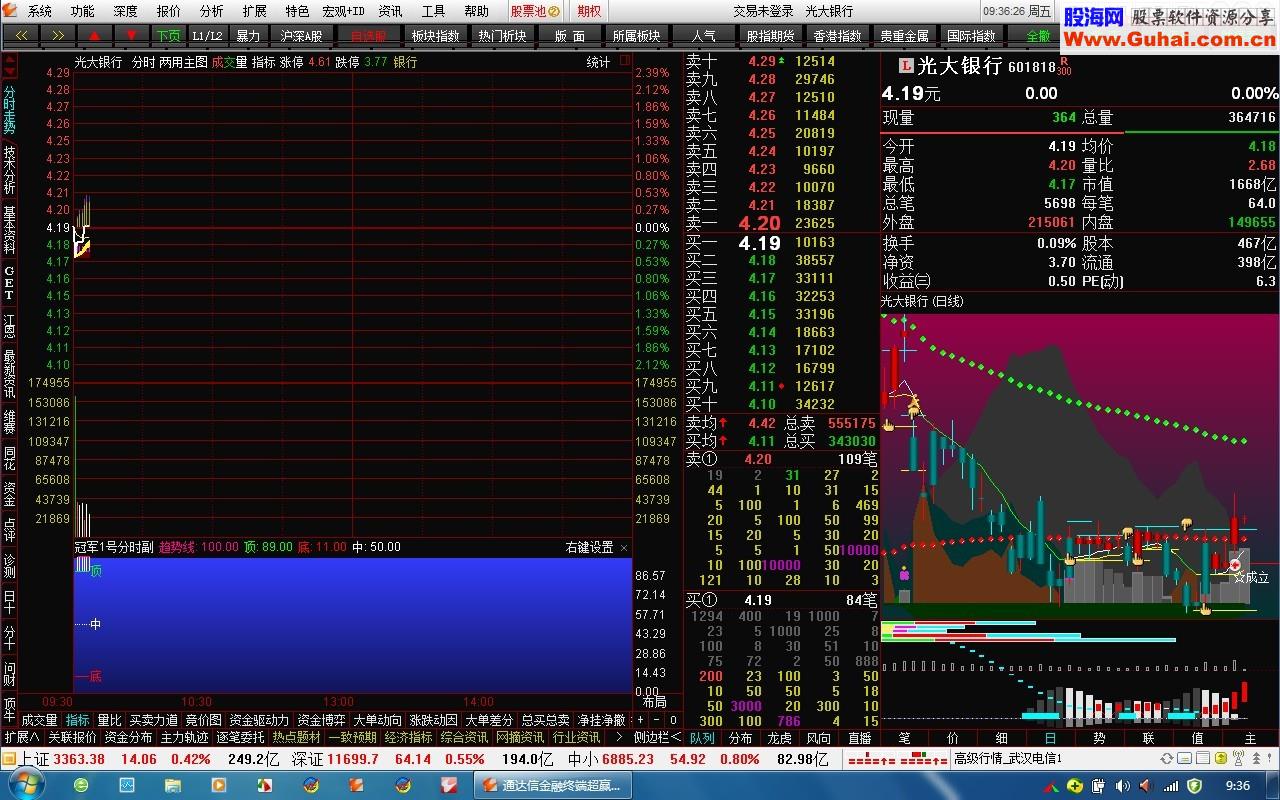Open the 股指期货 toolbar item
The height and width of the screenshot is (800, 1280).
coord(771,35)
